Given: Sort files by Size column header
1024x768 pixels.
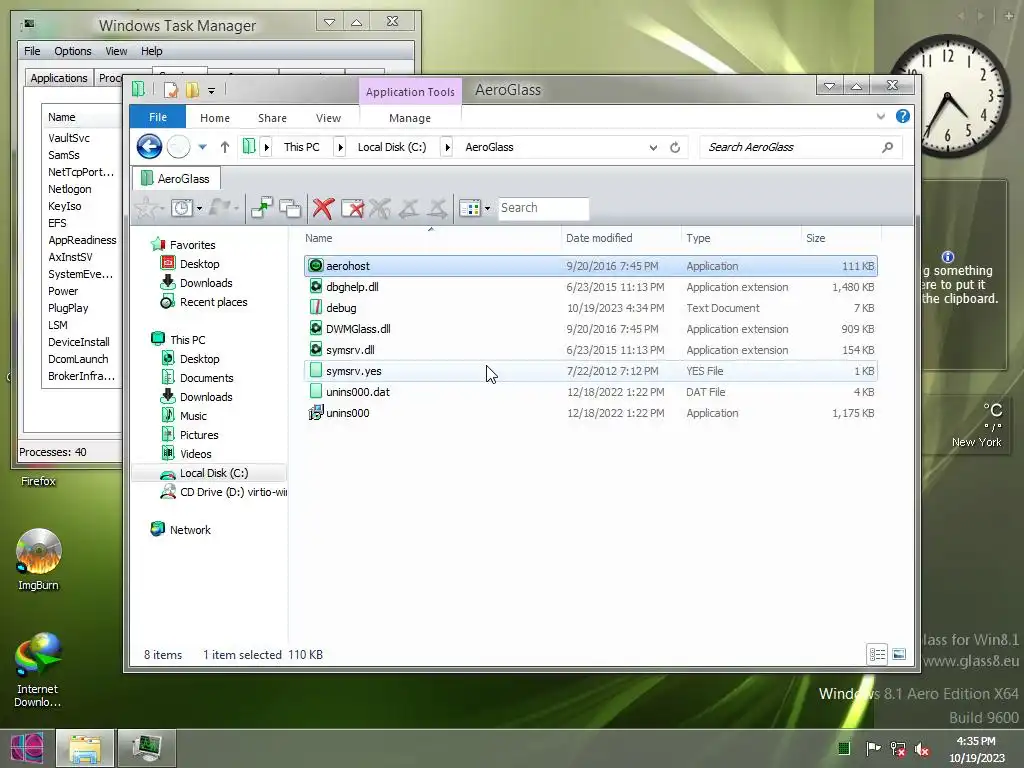Looking at the screenshot, I should [841, 238].
